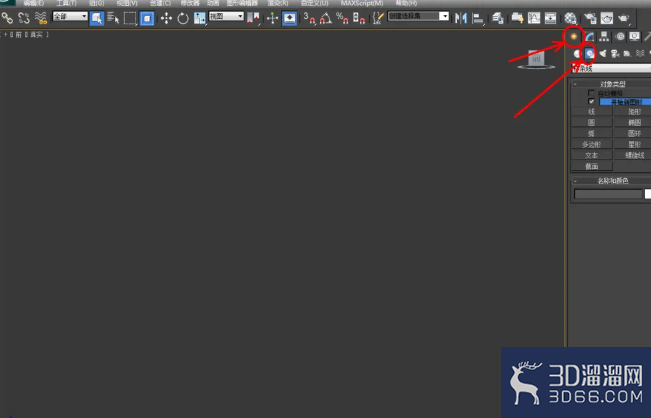651x418 pixels.
Task: Select the Link tool icon
Action: tap(7, 18)
